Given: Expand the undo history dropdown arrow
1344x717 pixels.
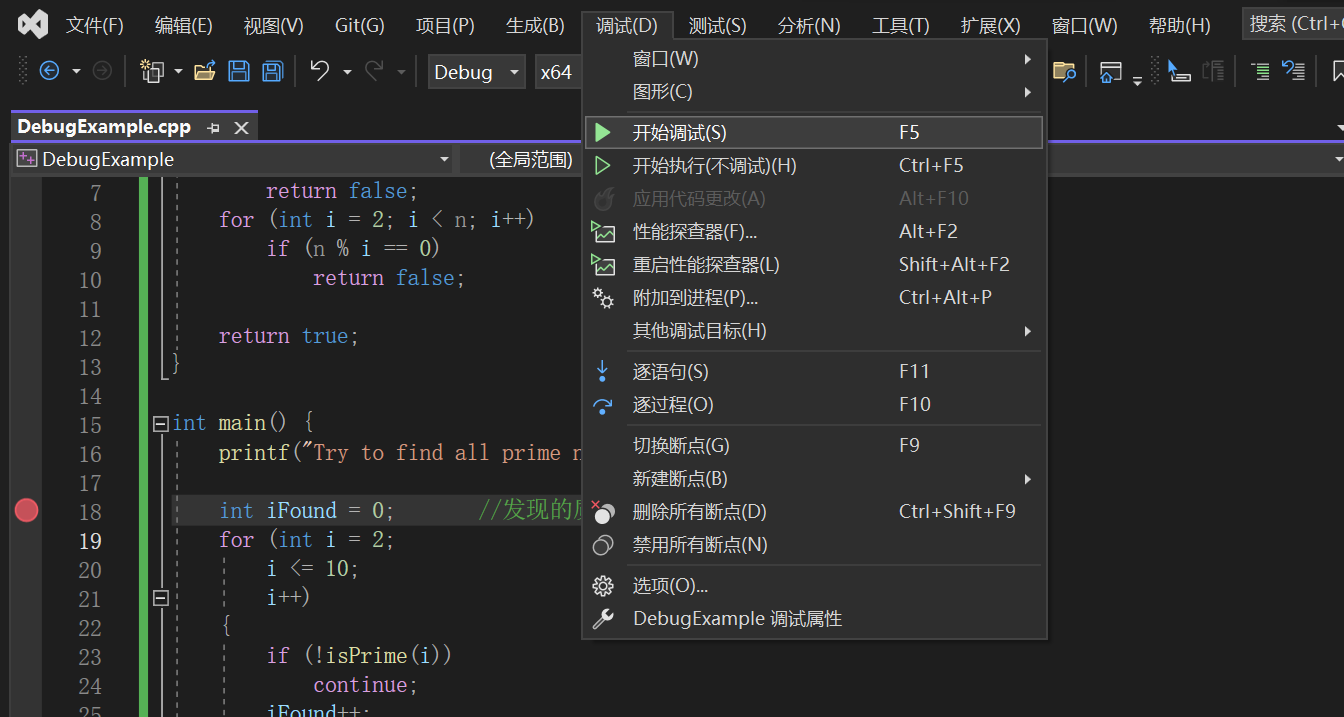Looking at the screenshot, I should tap(347, 72).
